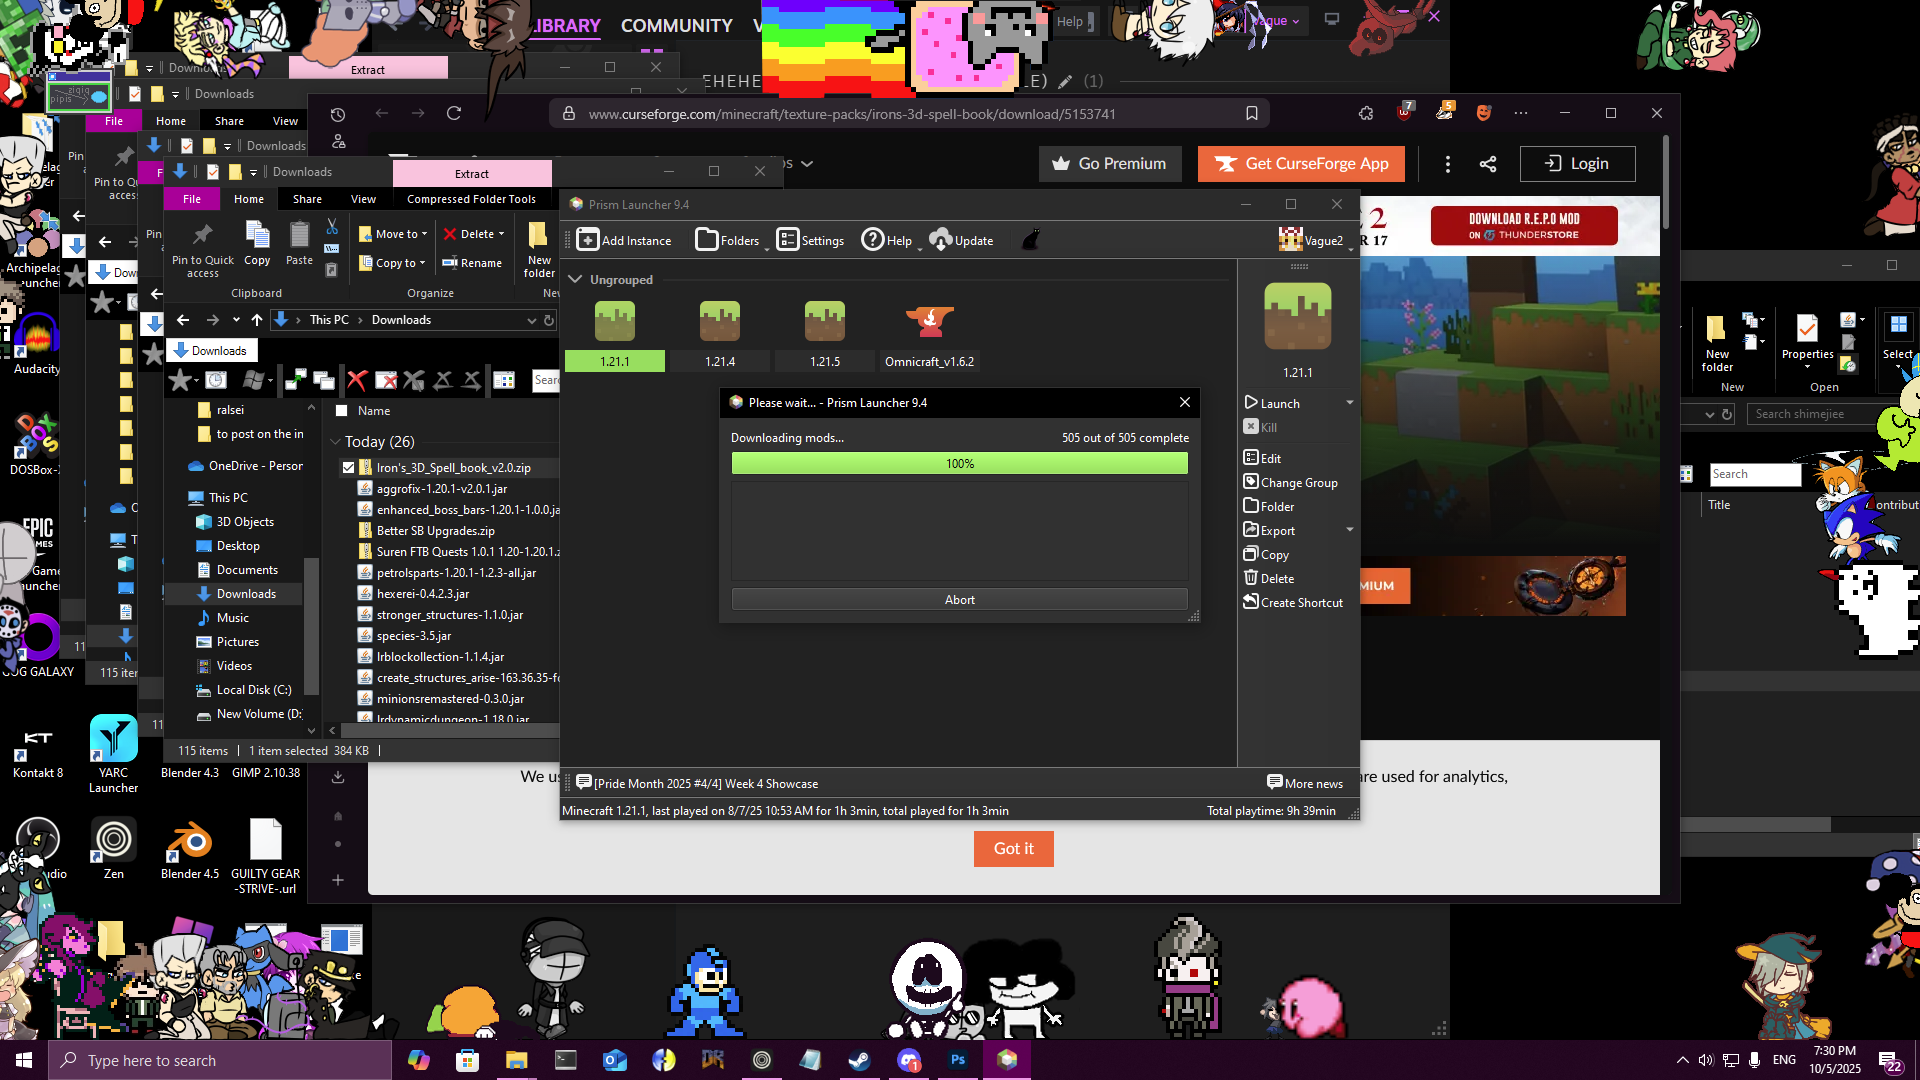Expand the Launch options dropdown arrow
Viewport: 1920px width, 1080px height.
1349,403
